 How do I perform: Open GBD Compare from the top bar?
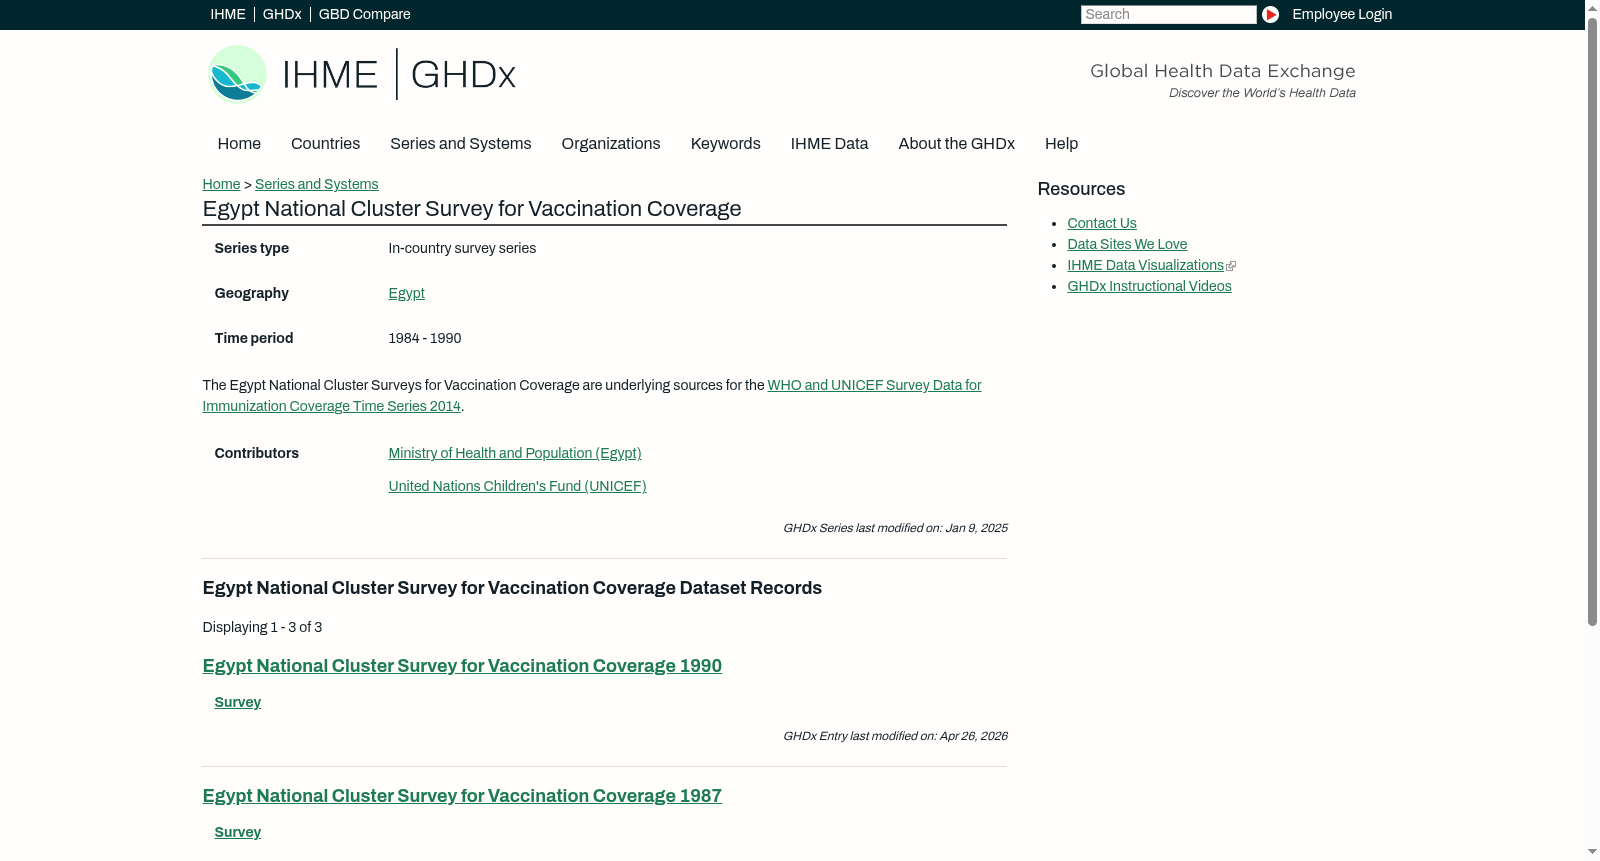(365, 14)
